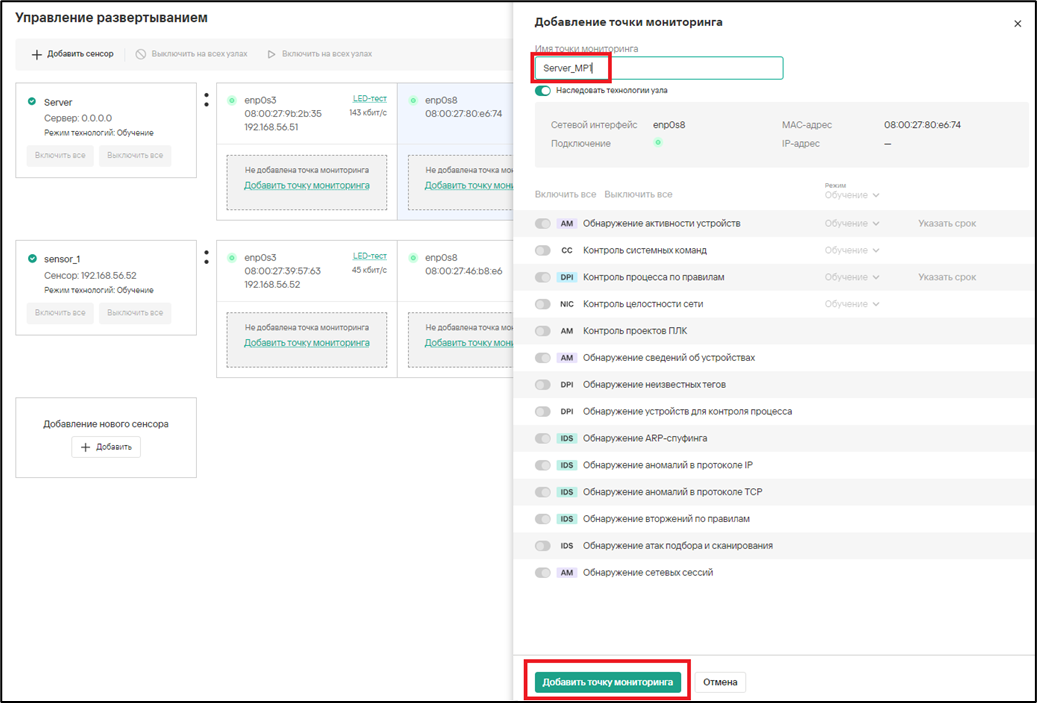Toggle Контроль проектов ПЛК switch
Screen dimensions: 1037x703
click(x=542, y=331)
